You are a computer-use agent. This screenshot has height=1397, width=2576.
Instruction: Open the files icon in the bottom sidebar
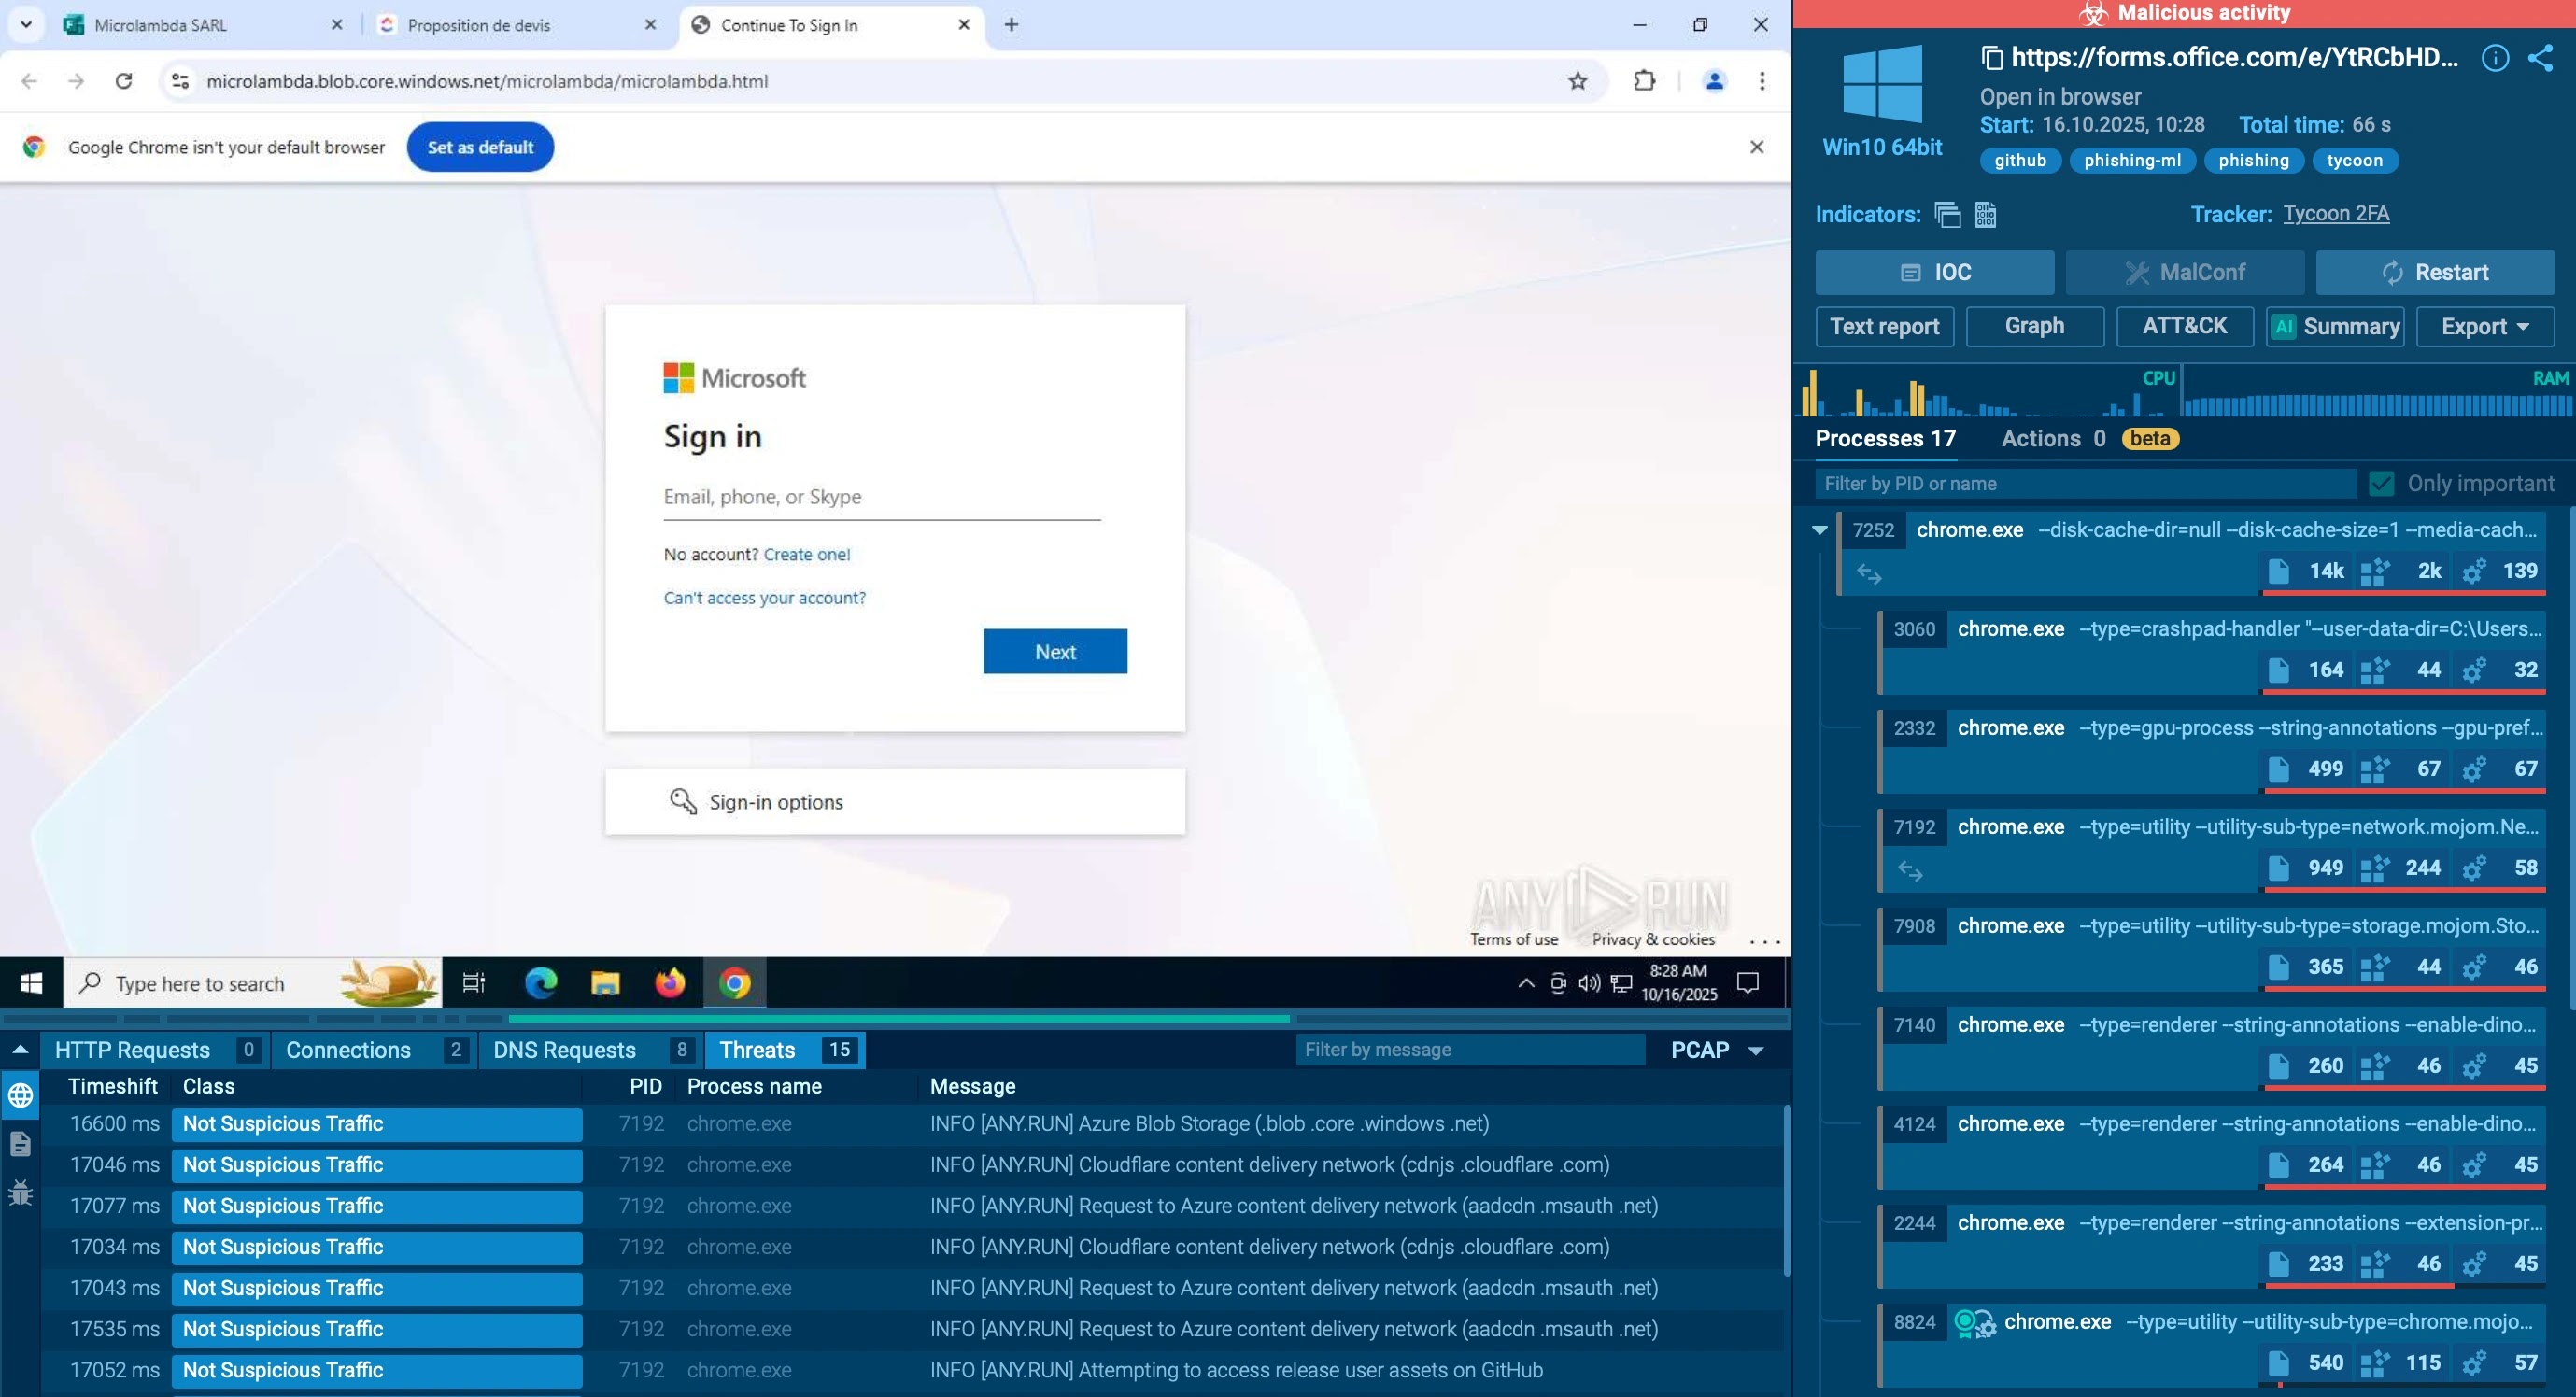pos(20,1143)
